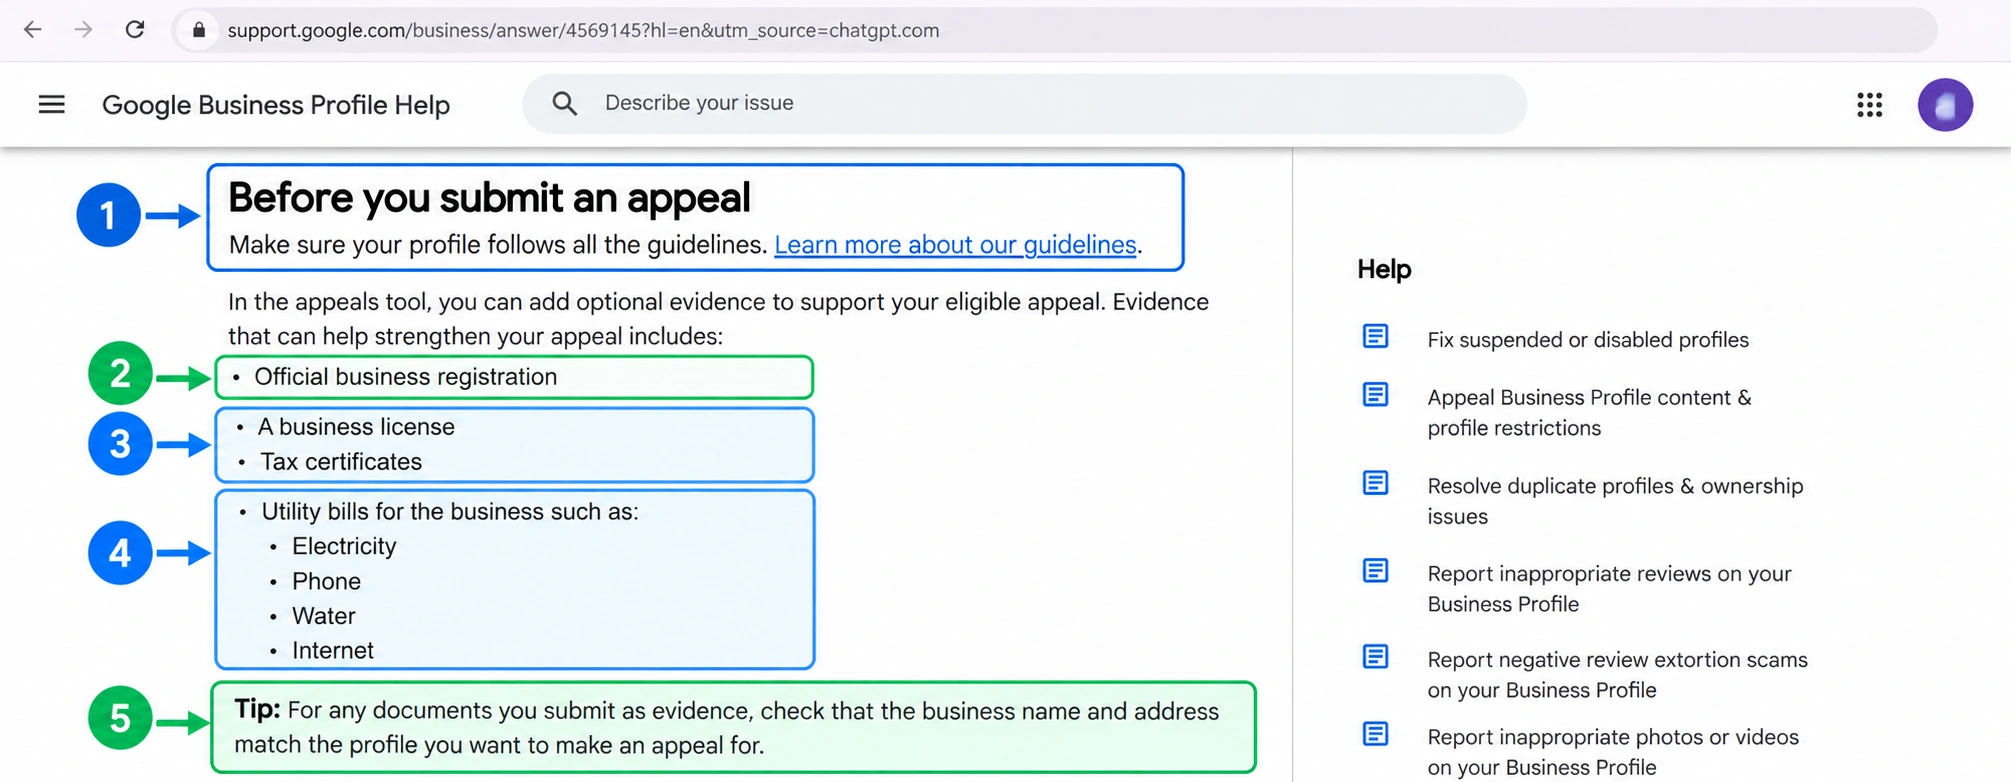Click the 'Internet' sub-bullet

pos(333,651)
